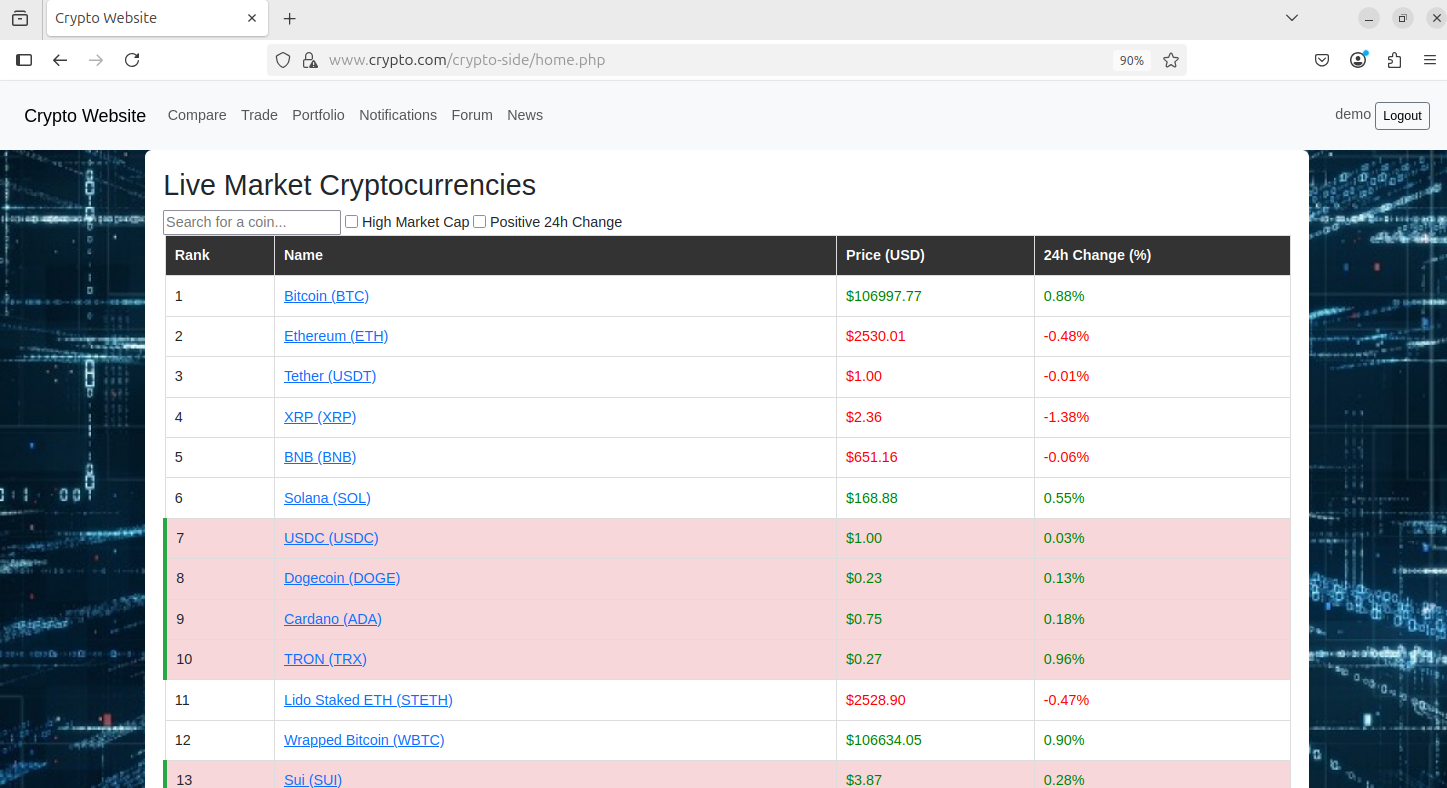Image resolution: width=1447 pixels, height=788 pixels.
Task: Toggle the sidebar panel icon
Action: pos(24,60)
